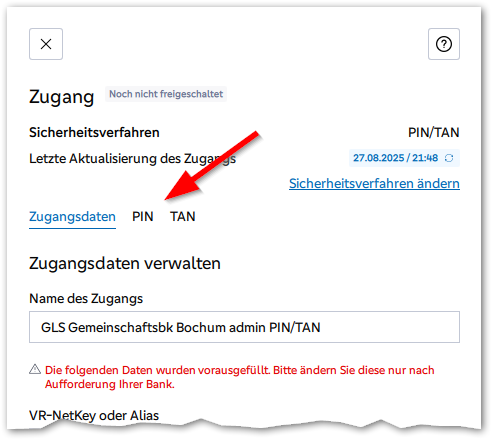Focus the Name des Zugangs input field

point(244,327)
